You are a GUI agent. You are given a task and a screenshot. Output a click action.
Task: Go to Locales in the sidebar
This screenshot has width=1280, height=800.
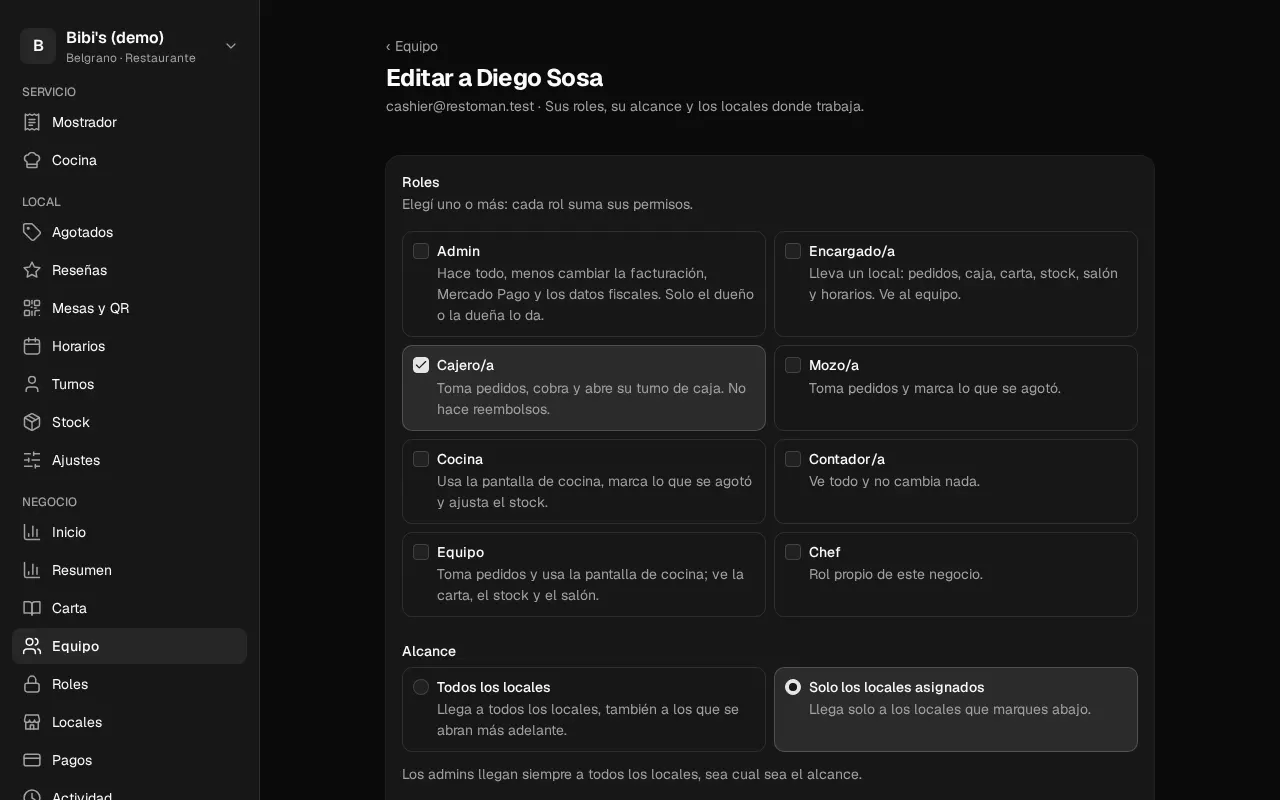(129, 722)
